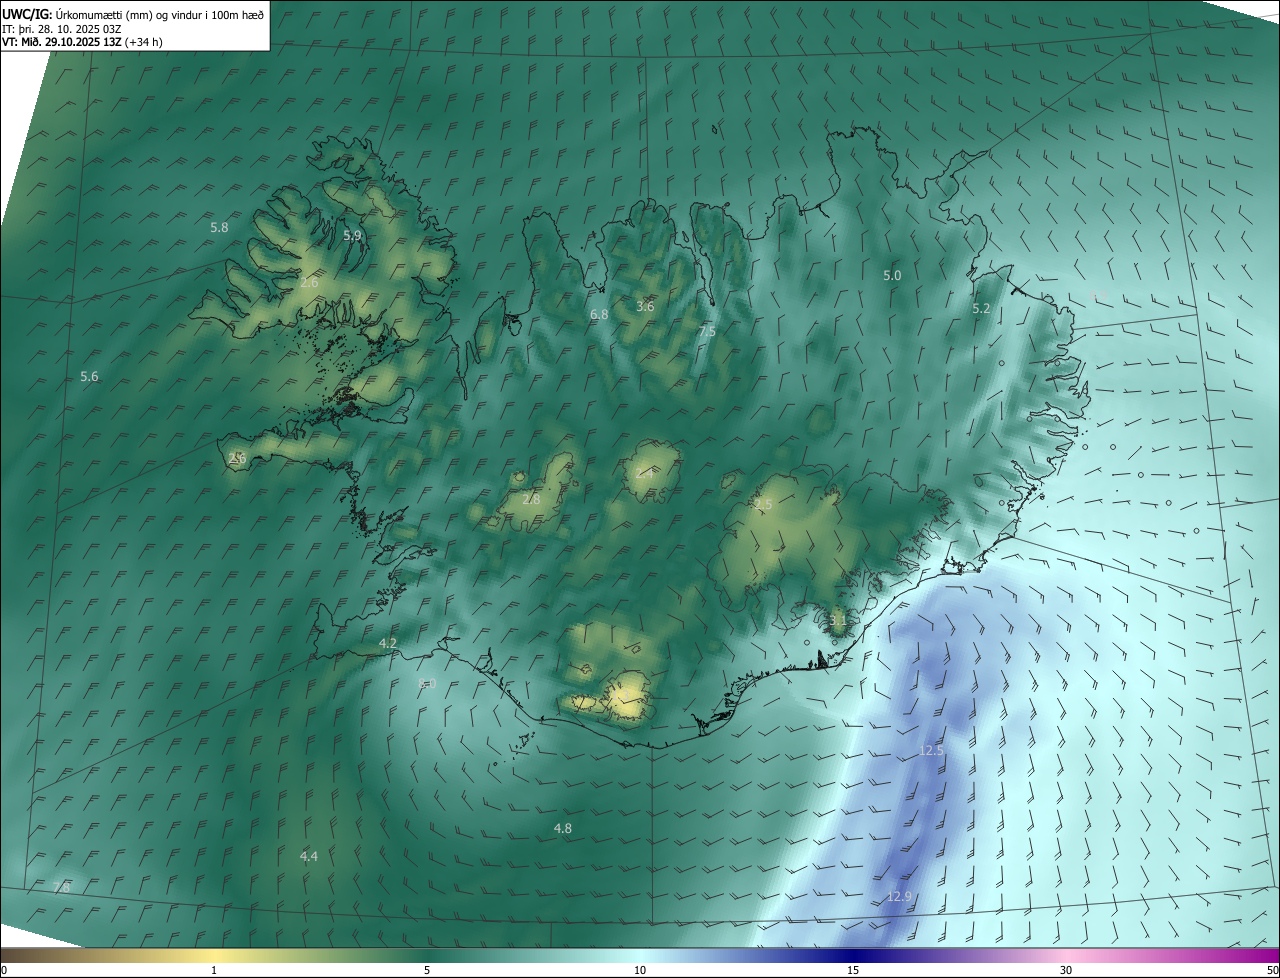Click the 3.1 value near the southeast coast

[838, 621]
